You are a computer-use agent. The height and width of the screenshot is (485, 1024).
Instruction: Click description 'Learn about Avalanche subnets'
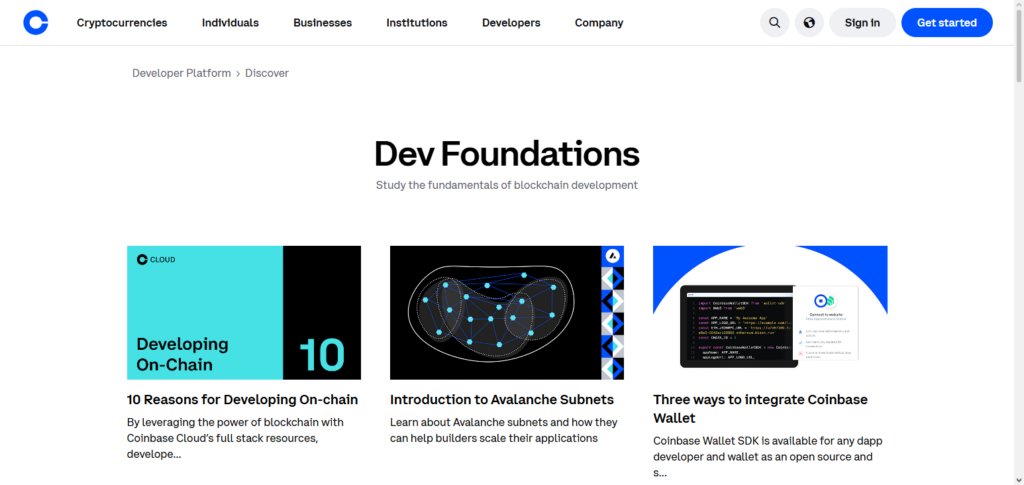(504, 430)
